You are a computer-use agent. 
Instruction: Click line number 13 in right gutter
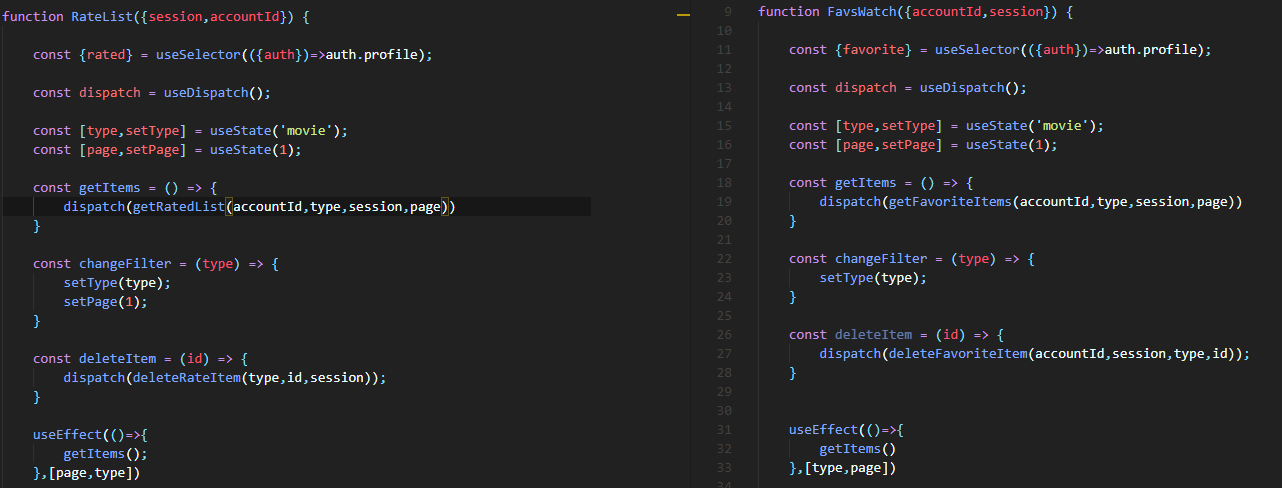pyautogui.click(x=725, y=87)
